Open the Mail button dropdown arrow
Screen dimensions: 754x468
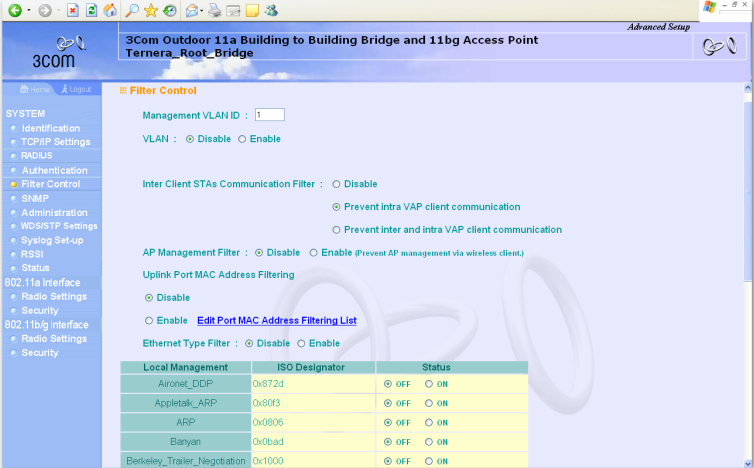coord(201,10)
